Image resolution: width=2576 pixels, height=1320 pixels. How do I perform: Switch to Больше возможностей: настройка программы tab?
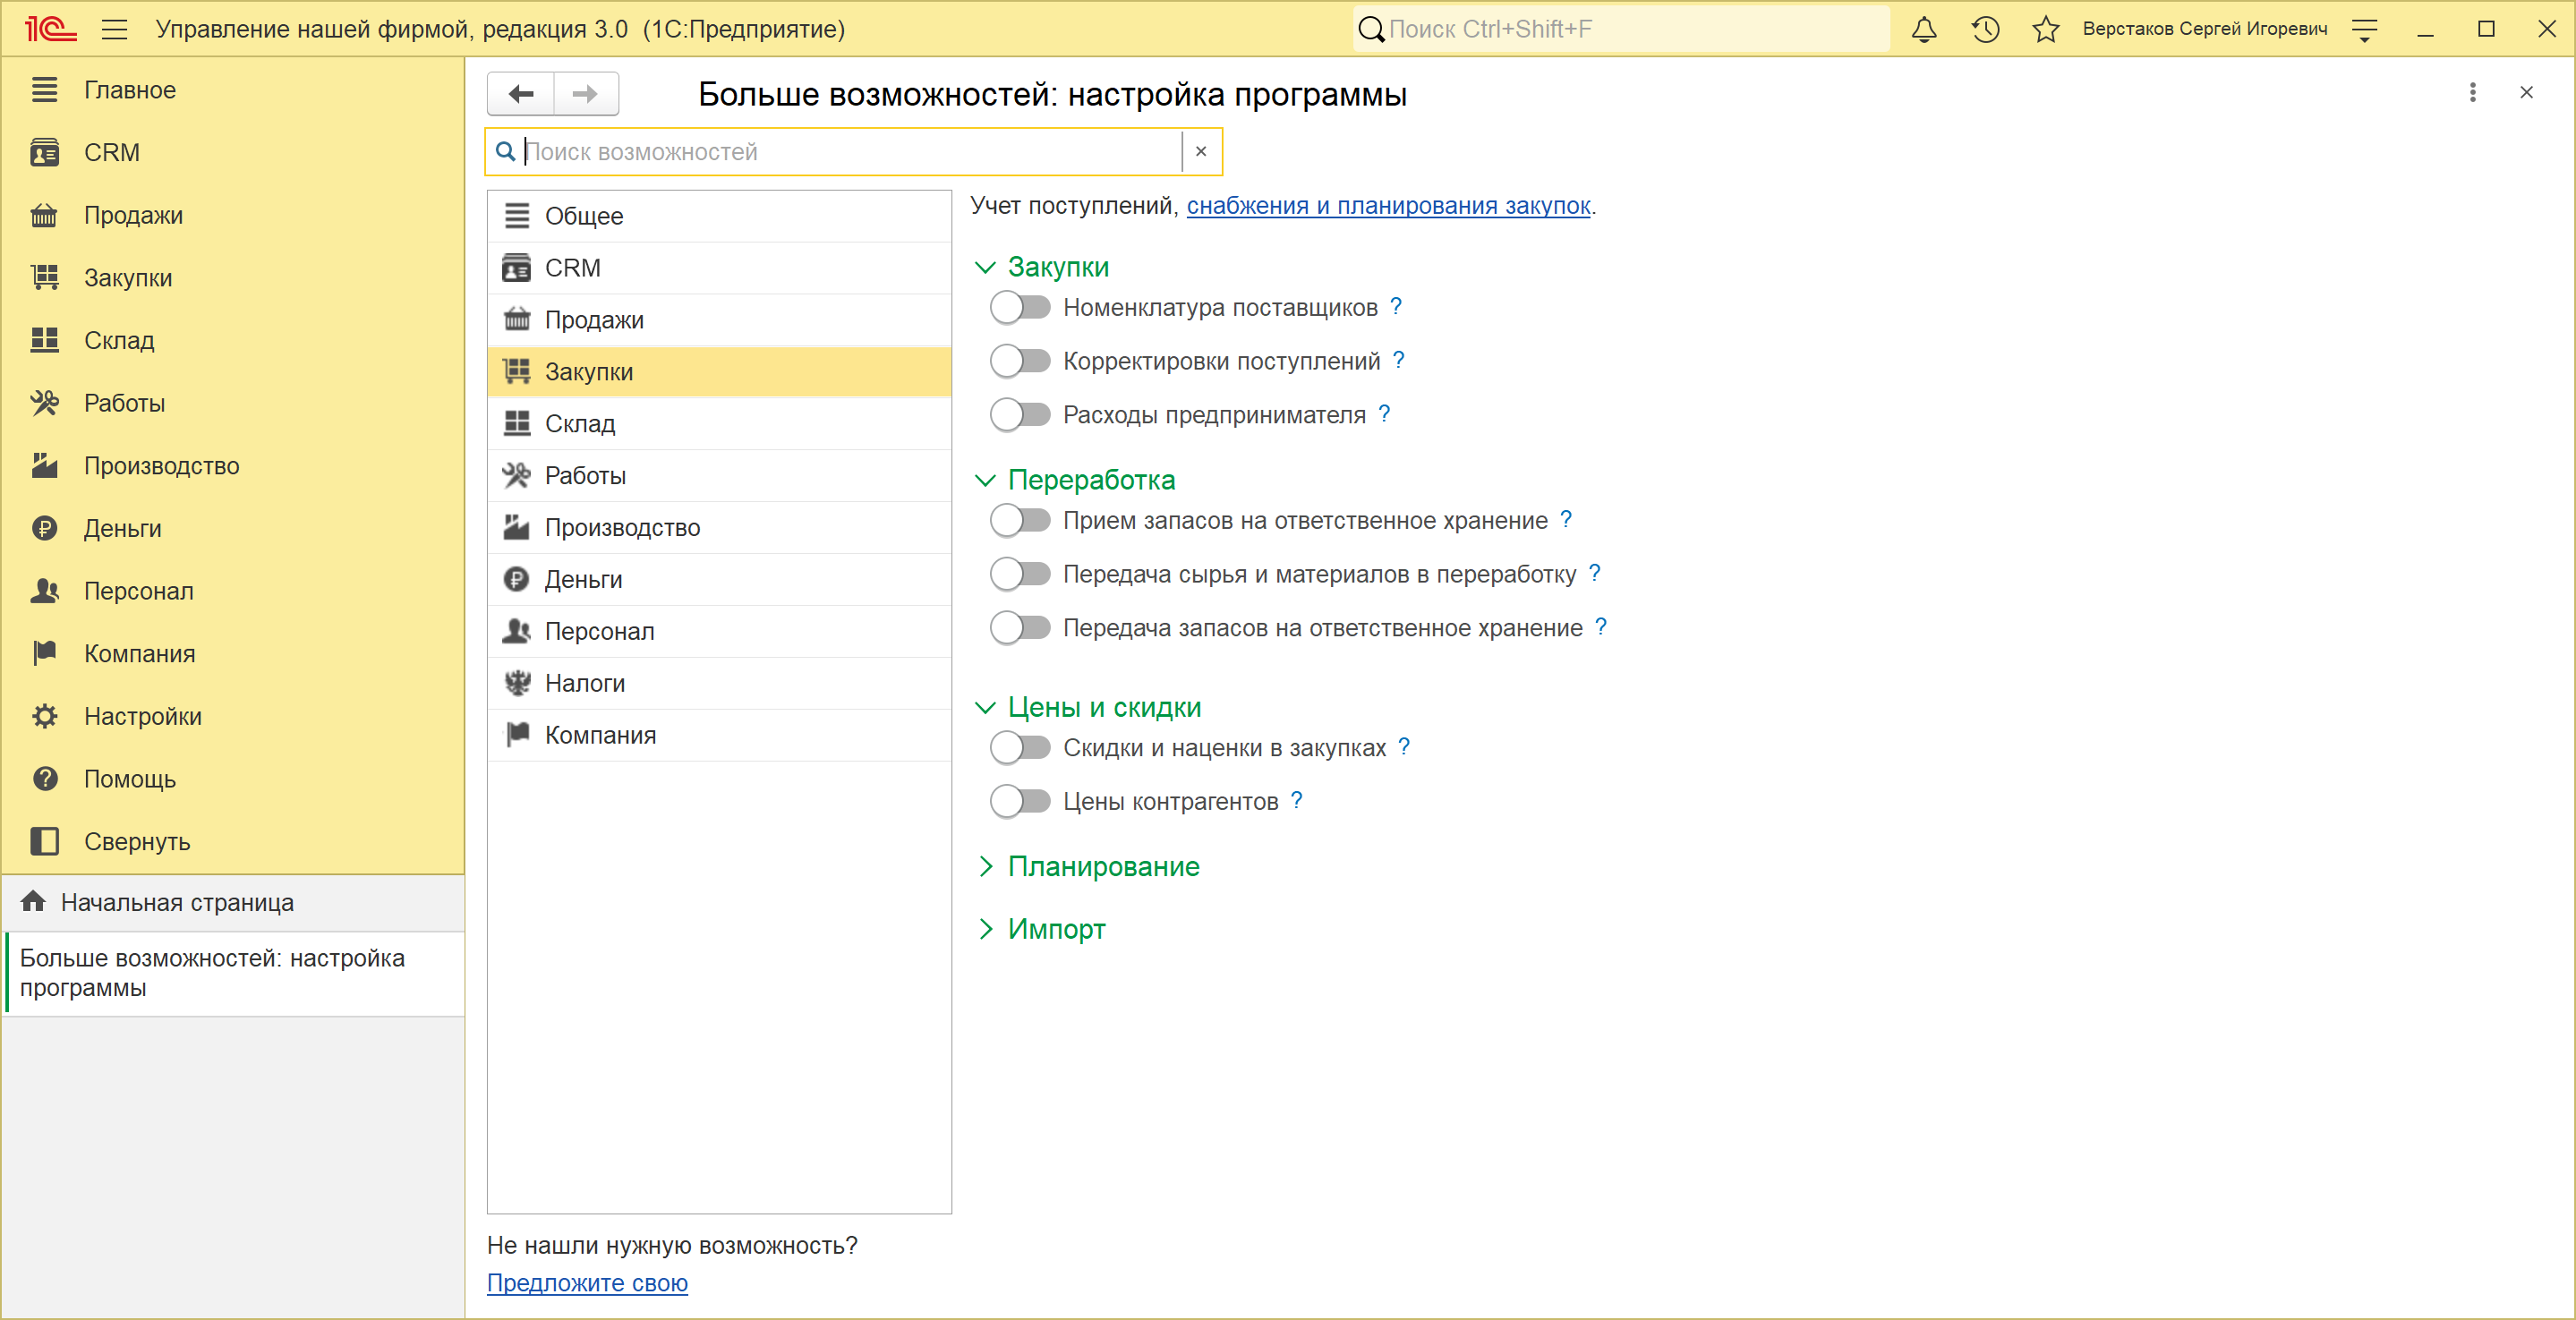point(234,973)
